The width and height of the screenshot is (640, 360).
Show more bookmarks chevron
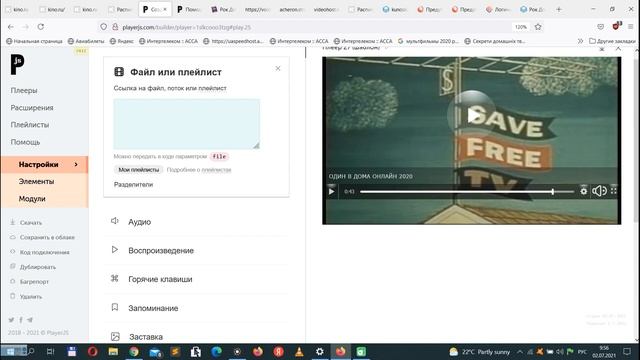[x=580, y=41]
